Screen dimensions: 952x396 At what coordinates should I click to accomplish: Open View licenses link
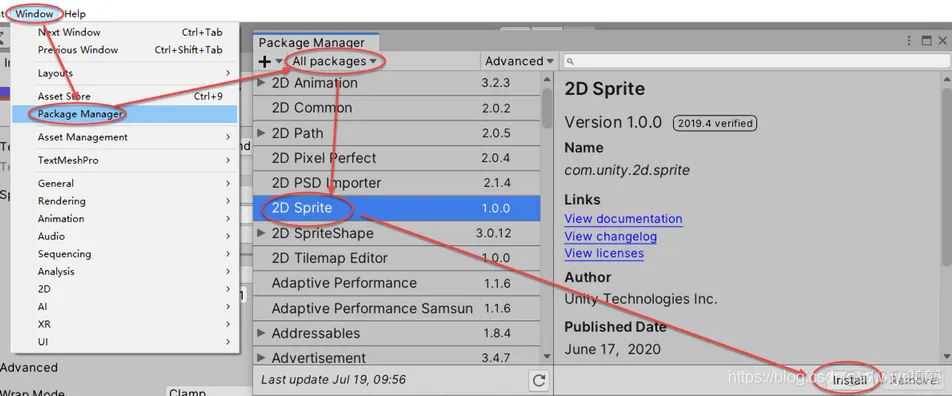tap(604, 254)
